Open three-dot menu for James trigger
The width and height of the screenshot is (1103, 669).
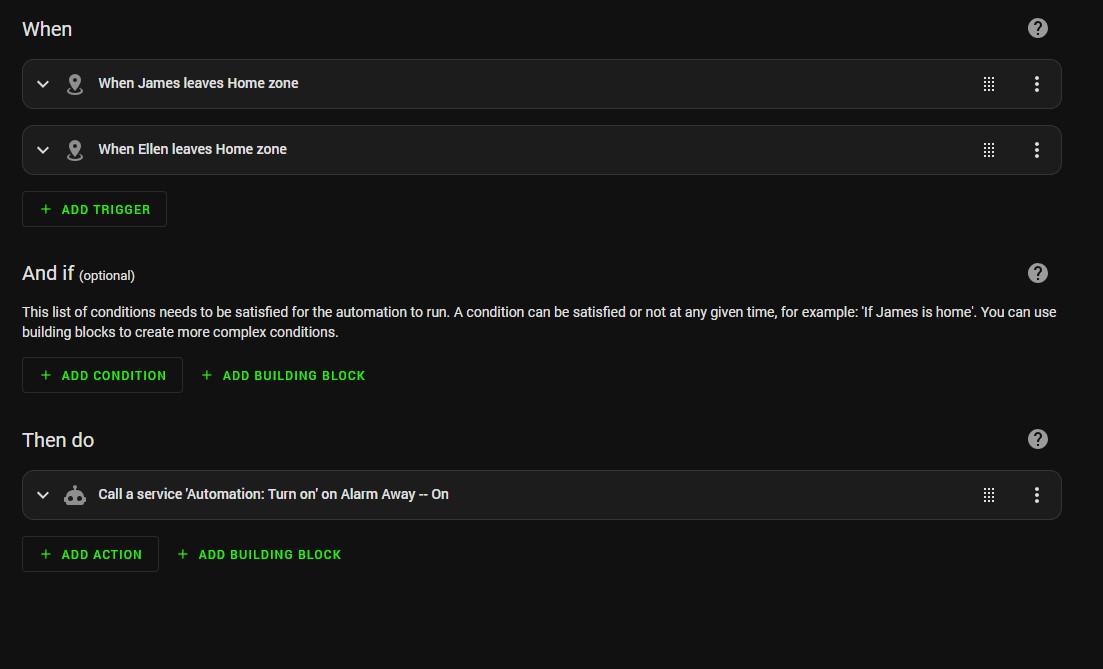[1037, 84]
